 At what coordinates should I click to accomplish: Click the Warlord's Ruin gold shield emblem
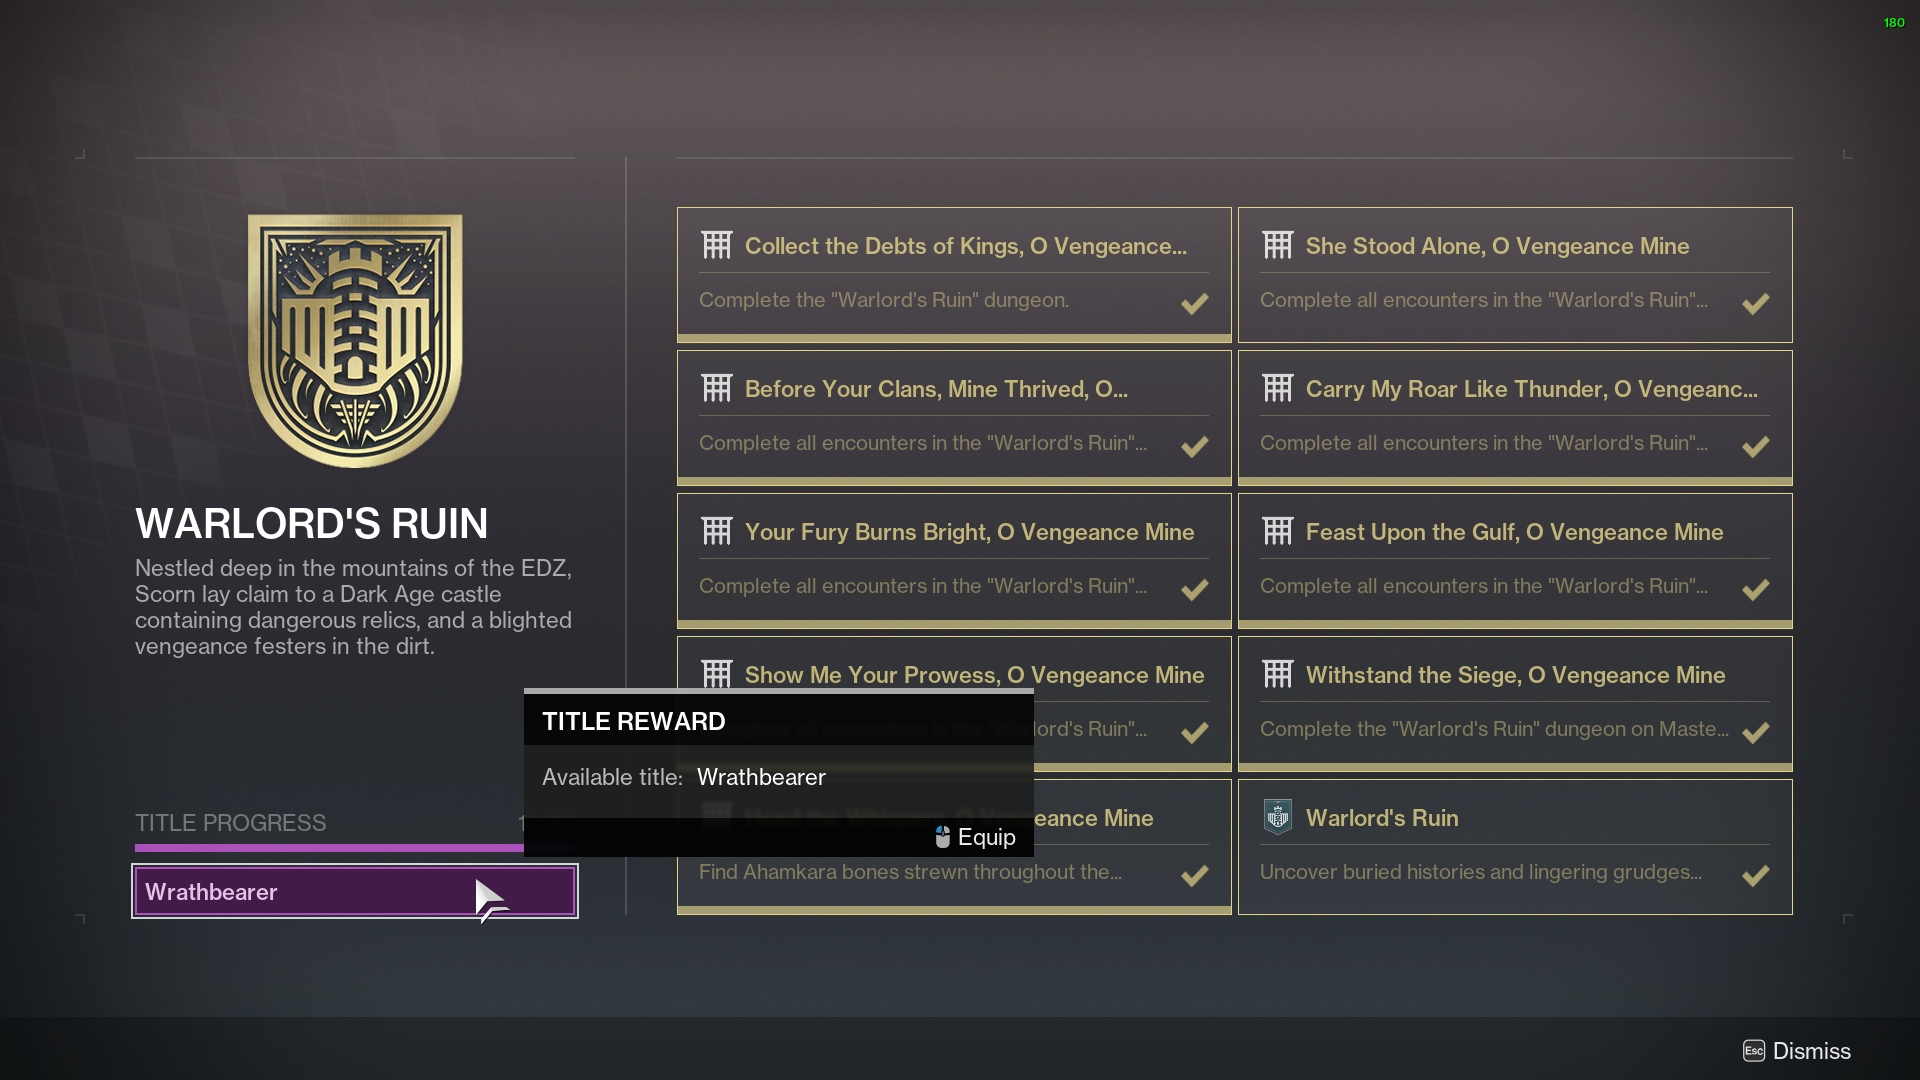pos(355,340)
